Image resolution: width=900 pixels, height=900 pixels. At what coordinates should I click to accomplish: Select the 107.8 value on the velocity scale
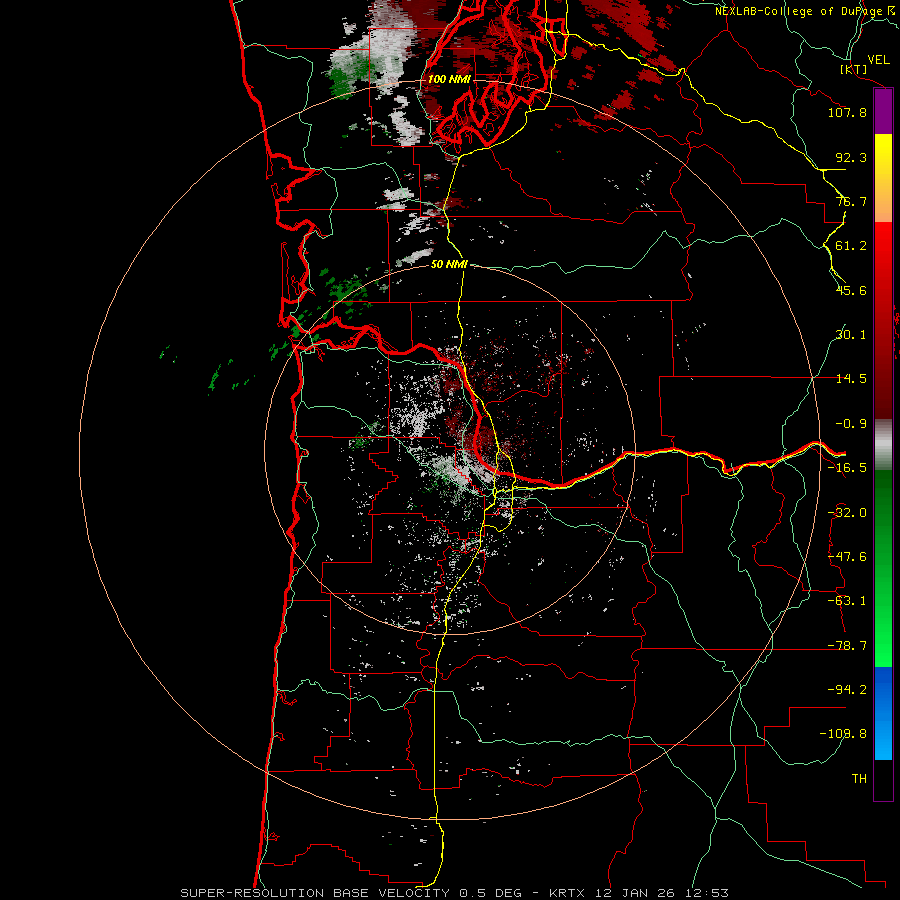[847, 112]
